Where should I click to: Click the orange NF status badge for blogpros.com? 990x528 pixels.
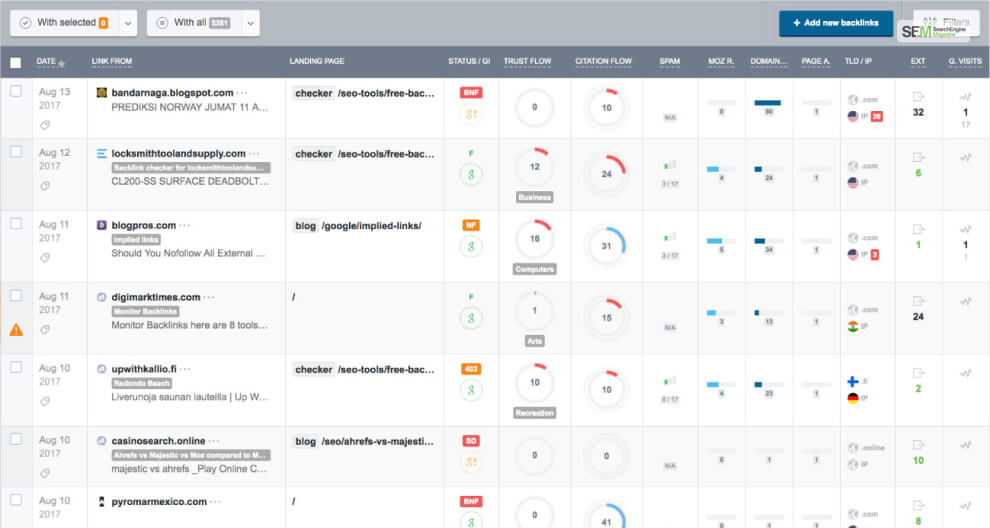[x=471, y=225]
